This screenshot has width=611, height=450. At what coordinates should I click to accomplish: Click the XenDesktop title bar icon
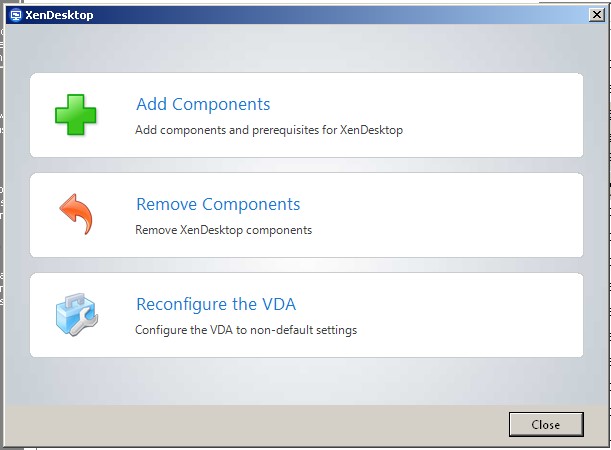16,15
